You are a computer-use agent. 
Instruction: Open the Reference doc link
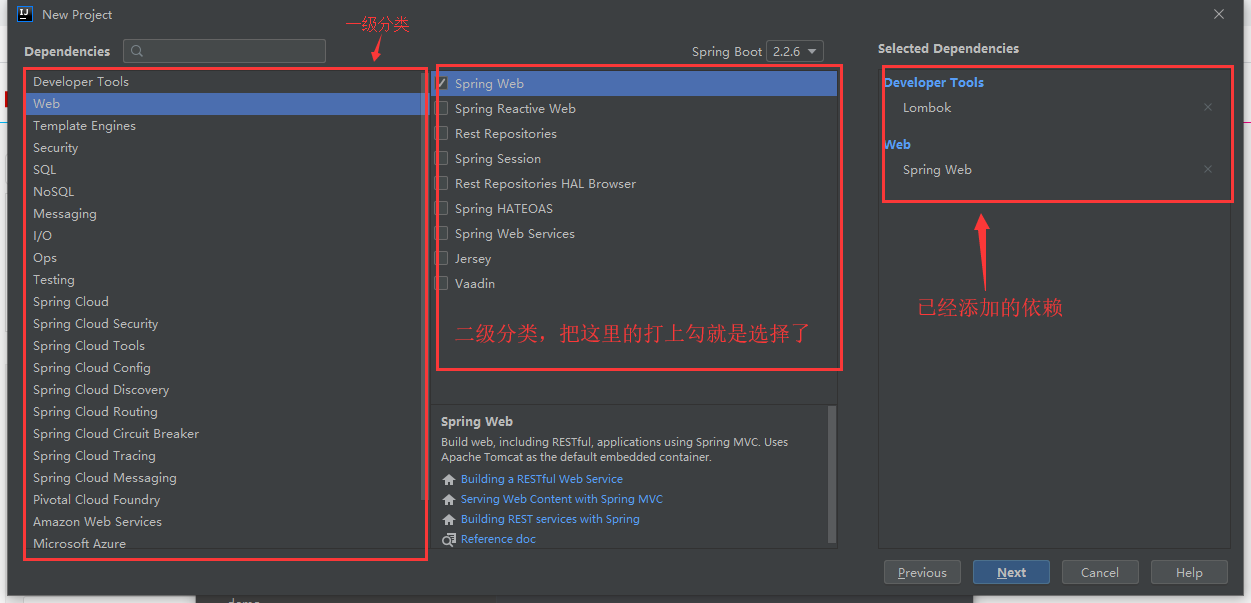pos(498,539)
